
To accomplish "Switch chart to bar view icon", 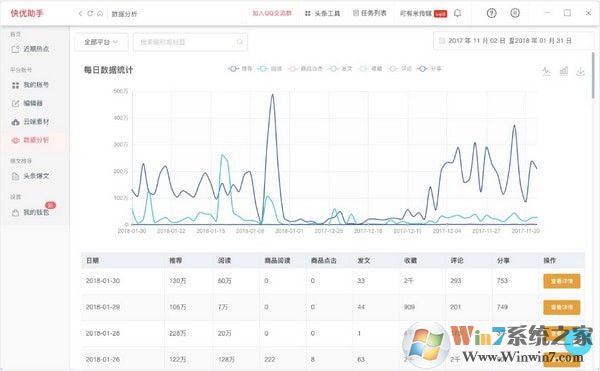I will pos(564,71).
